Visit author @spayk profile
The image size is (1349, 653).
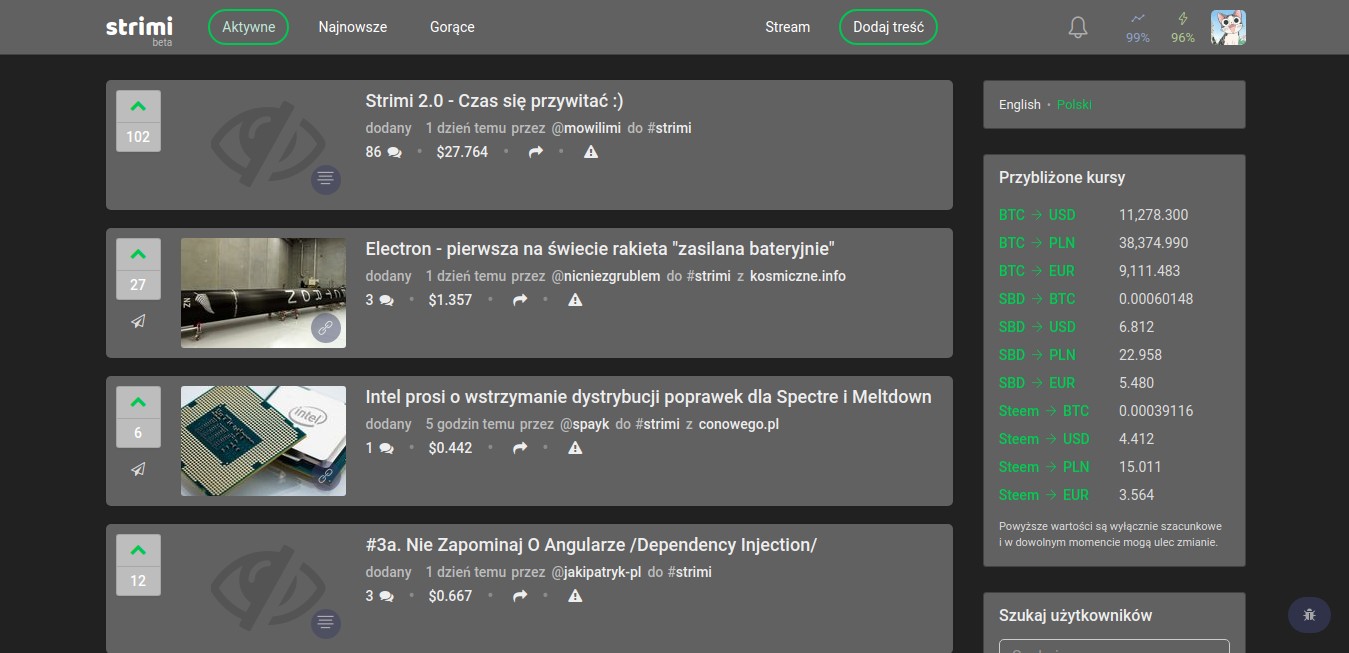tap(584, 424)
